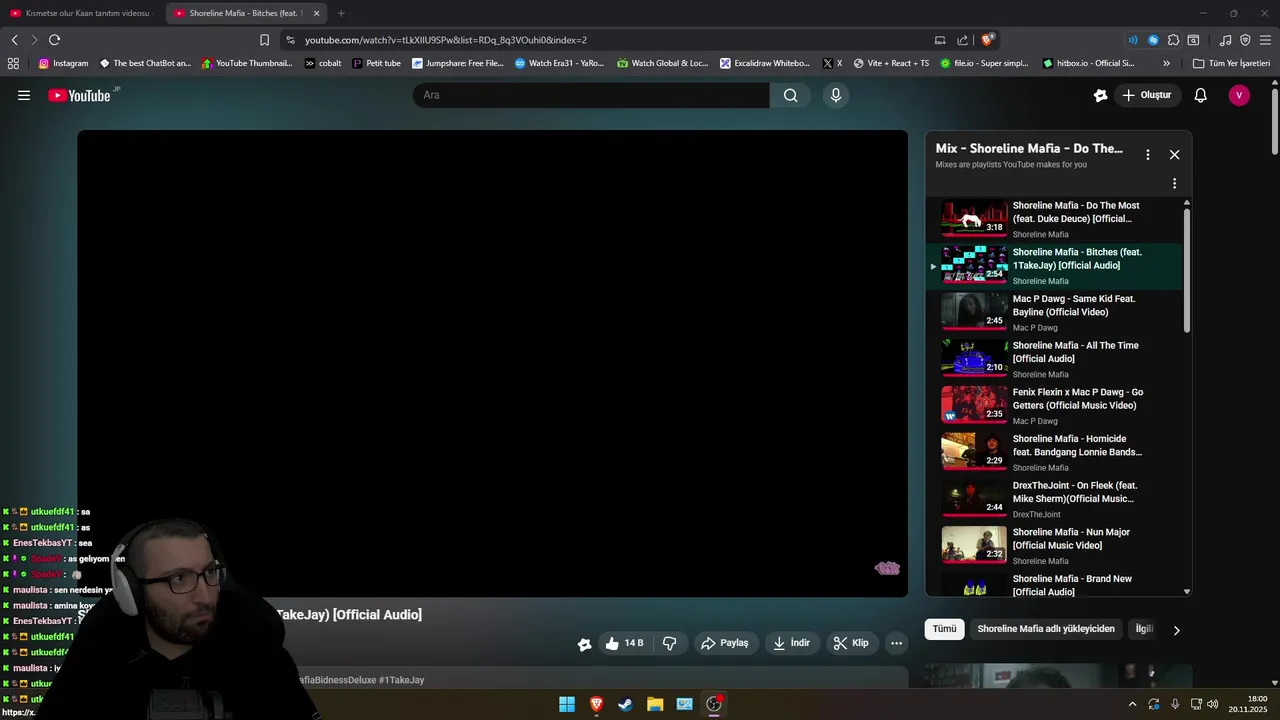Open the 'Oluştur' create menu
This screenshot has height=720, width=1280.
(x=1146, y=96)
